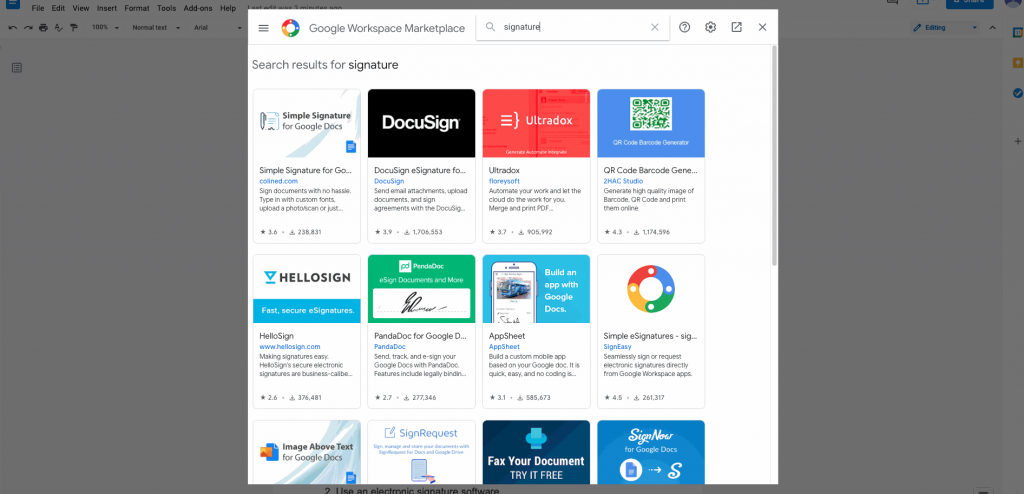The height and width of the screenshot is (494, 1024).
Task: Click the search magnifier icon
Action: tap(490, 27)
